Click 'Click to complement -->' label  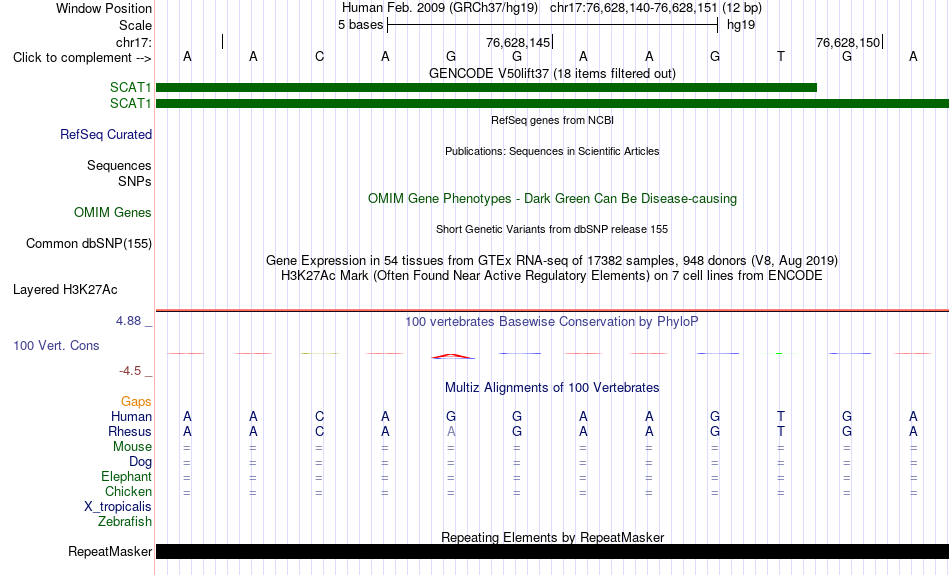[x=82, y=58]
